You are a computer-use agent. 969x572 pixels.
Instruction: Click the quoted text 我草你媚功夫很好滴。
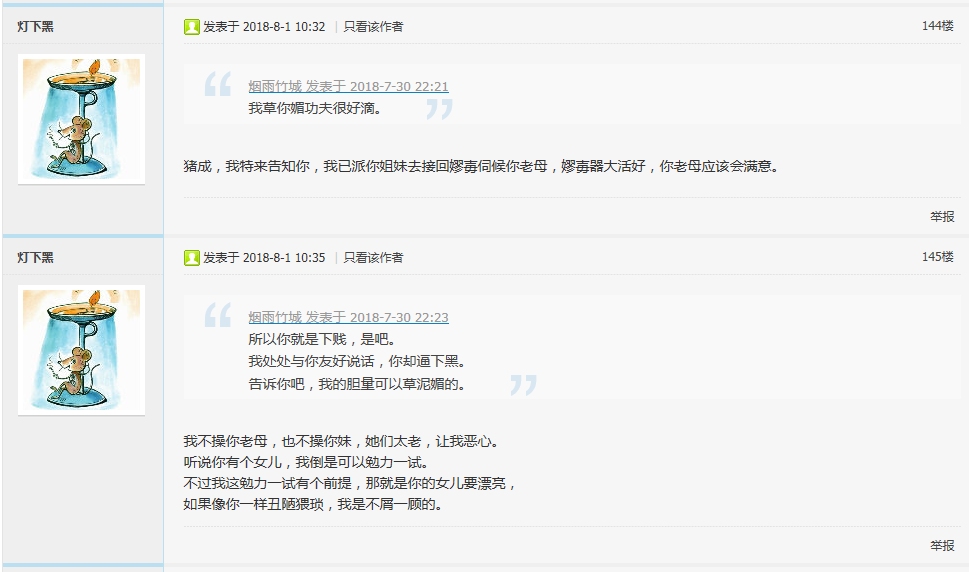tap(316, 109)
